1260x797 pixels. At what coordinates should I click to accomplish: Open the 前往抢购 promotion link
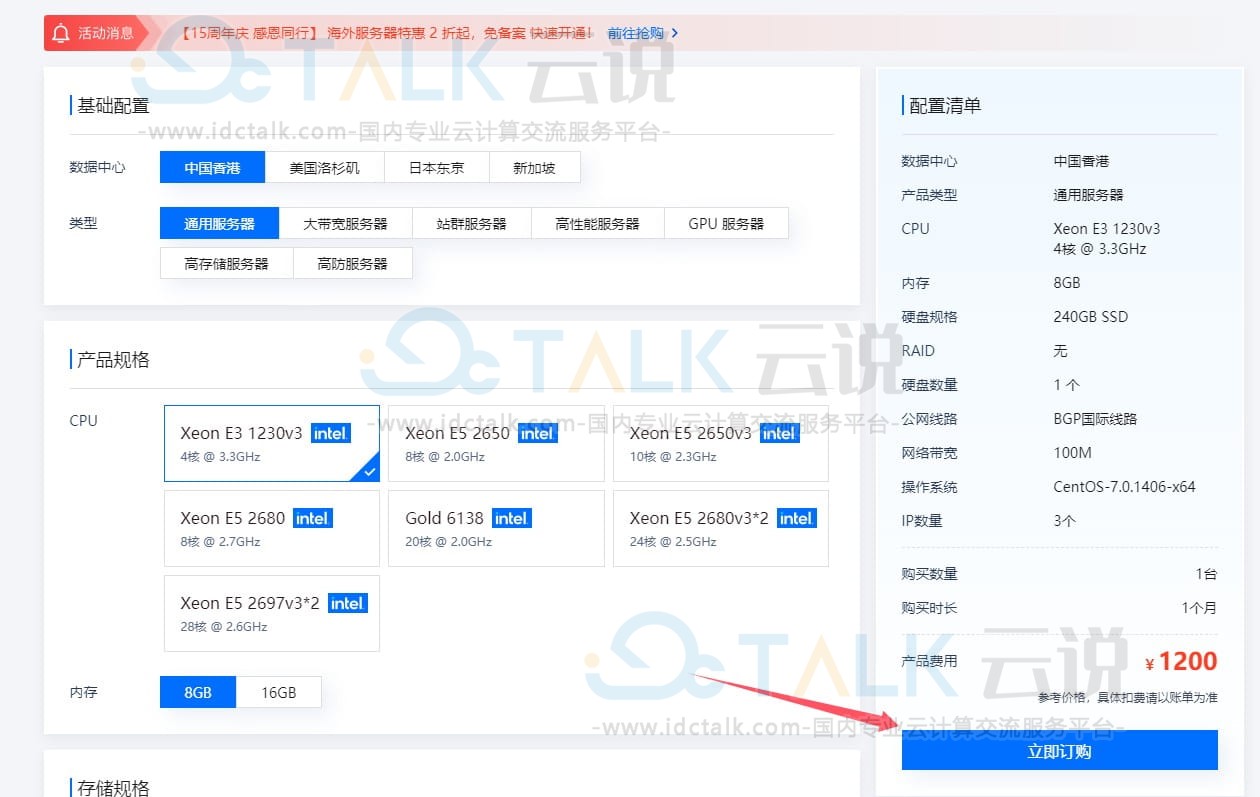636,33
